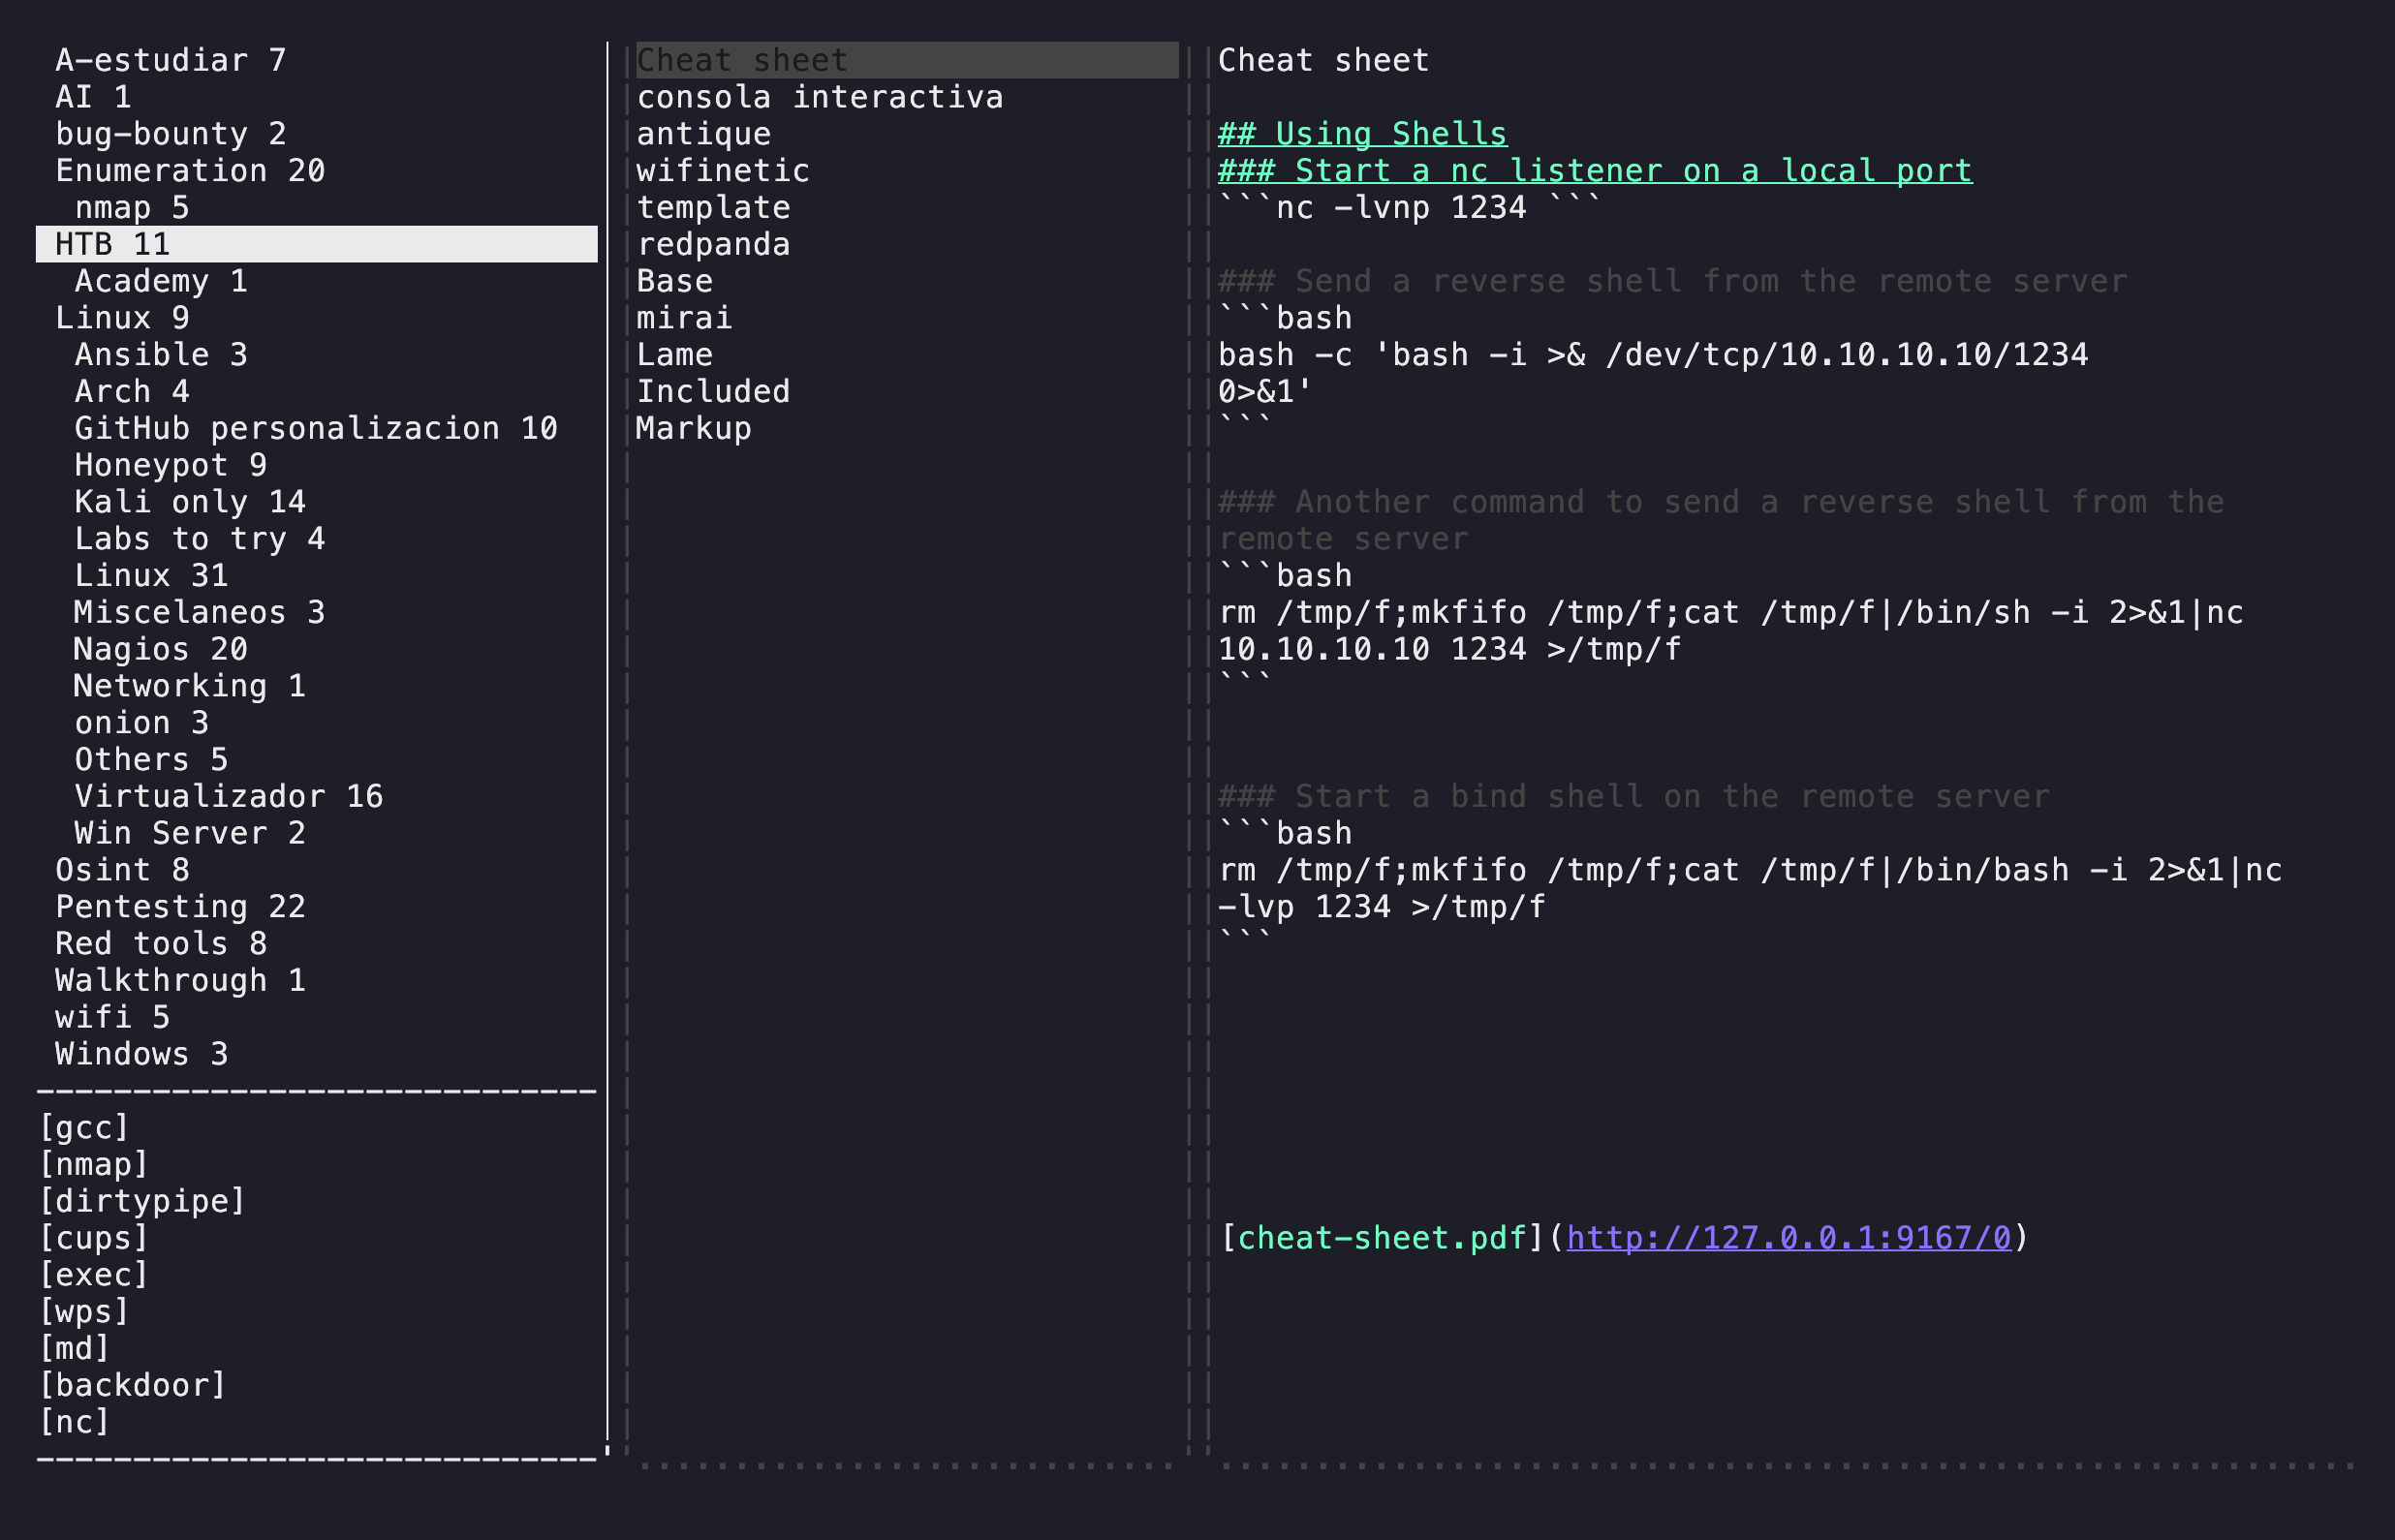Open the wifinetic note

722,171
